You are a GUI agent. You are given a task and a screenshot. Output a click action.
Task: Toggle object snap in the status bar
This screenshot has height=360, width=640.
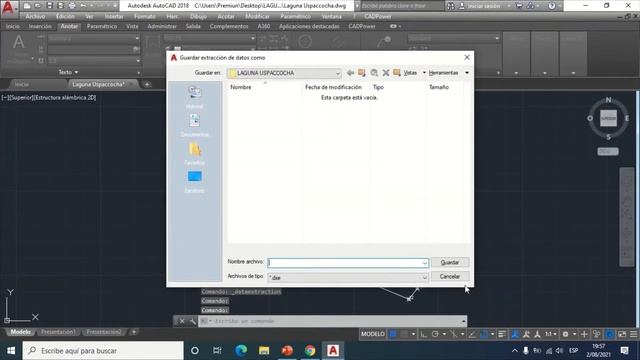[x=484, y=334]
